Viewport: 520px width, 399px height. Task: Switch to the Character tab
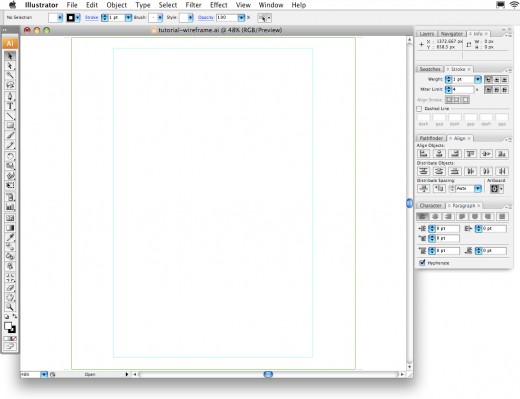(430, 205)
